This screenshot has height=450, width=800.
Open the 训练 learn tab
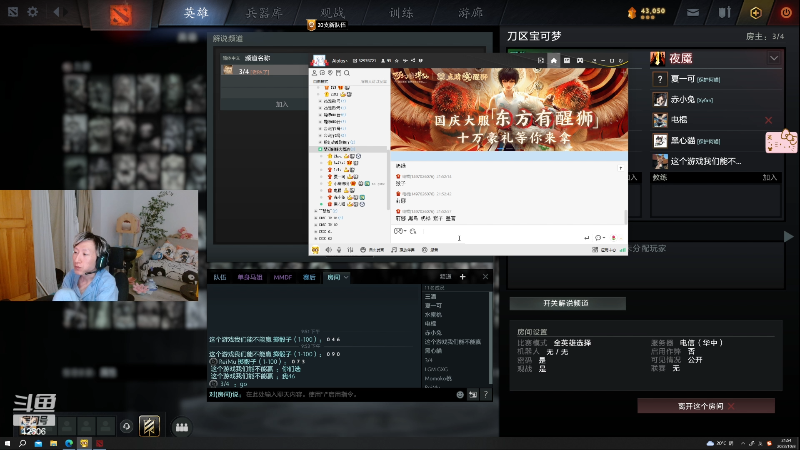pos(402,13)
